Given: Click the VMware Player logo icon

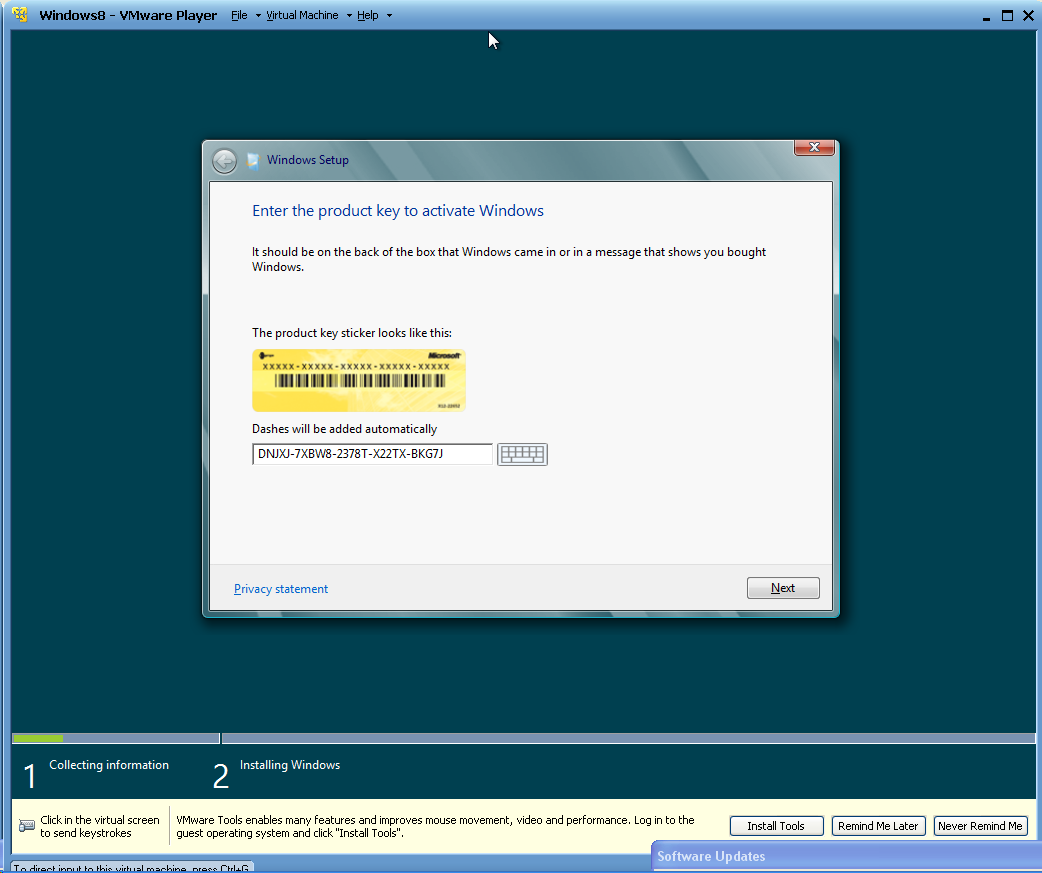Looking at the screenshot, I should click(x=19, y=15).
